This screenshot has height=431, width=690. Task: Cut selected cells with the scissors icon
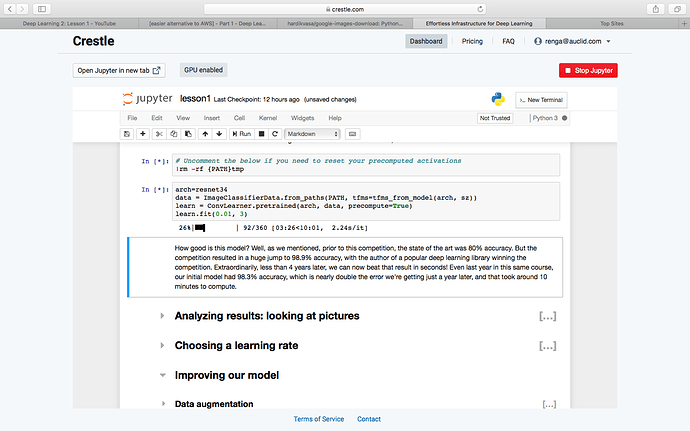coord(160,133)
